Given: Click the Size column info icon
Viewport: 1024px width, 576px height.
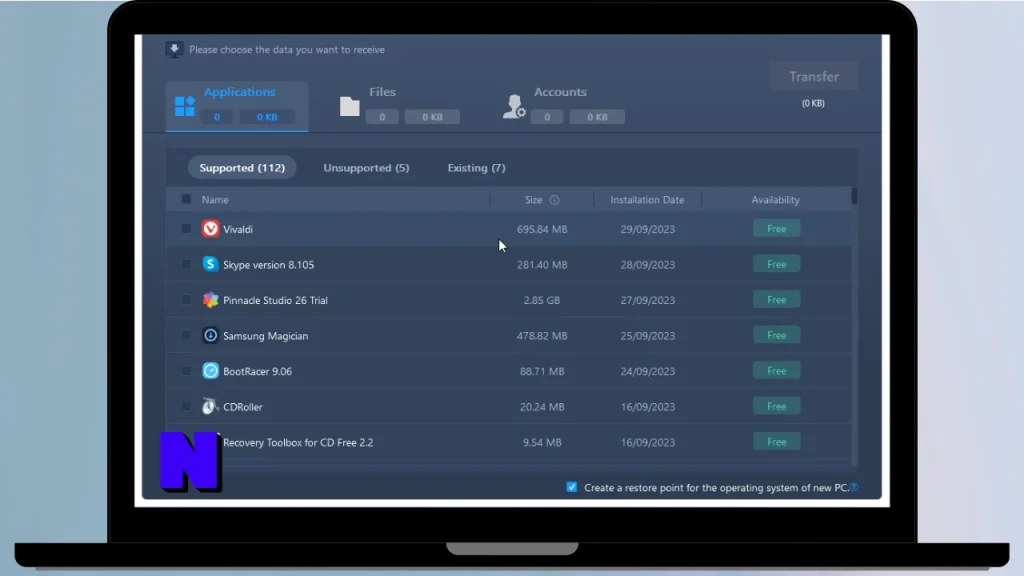Looking at the screenshot, I should 554,200.
